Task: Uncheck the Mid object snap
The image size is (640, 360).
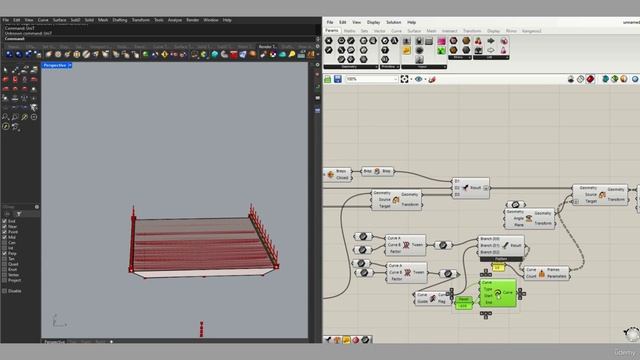Action: click(x=4, y=237)
